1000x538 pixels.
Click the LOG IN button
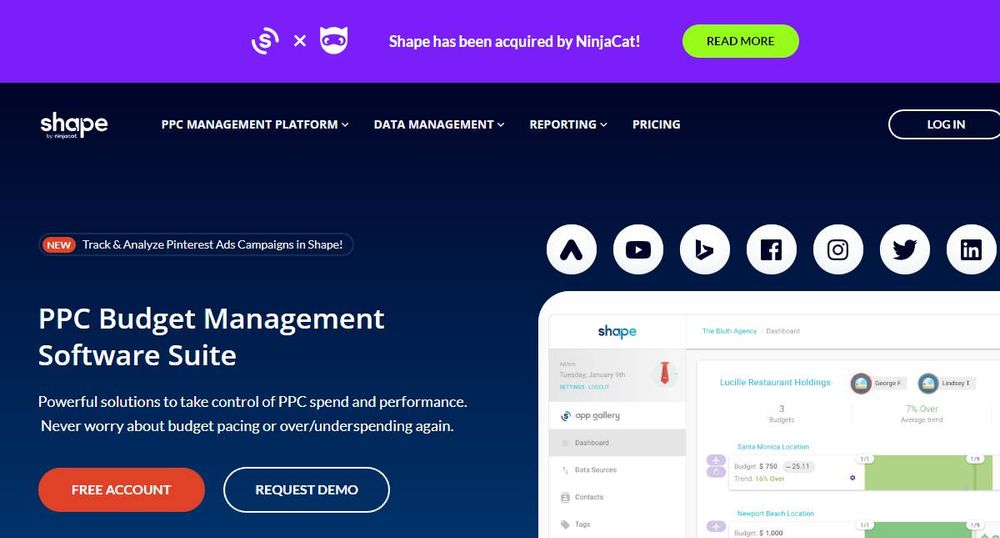(945, 124)
